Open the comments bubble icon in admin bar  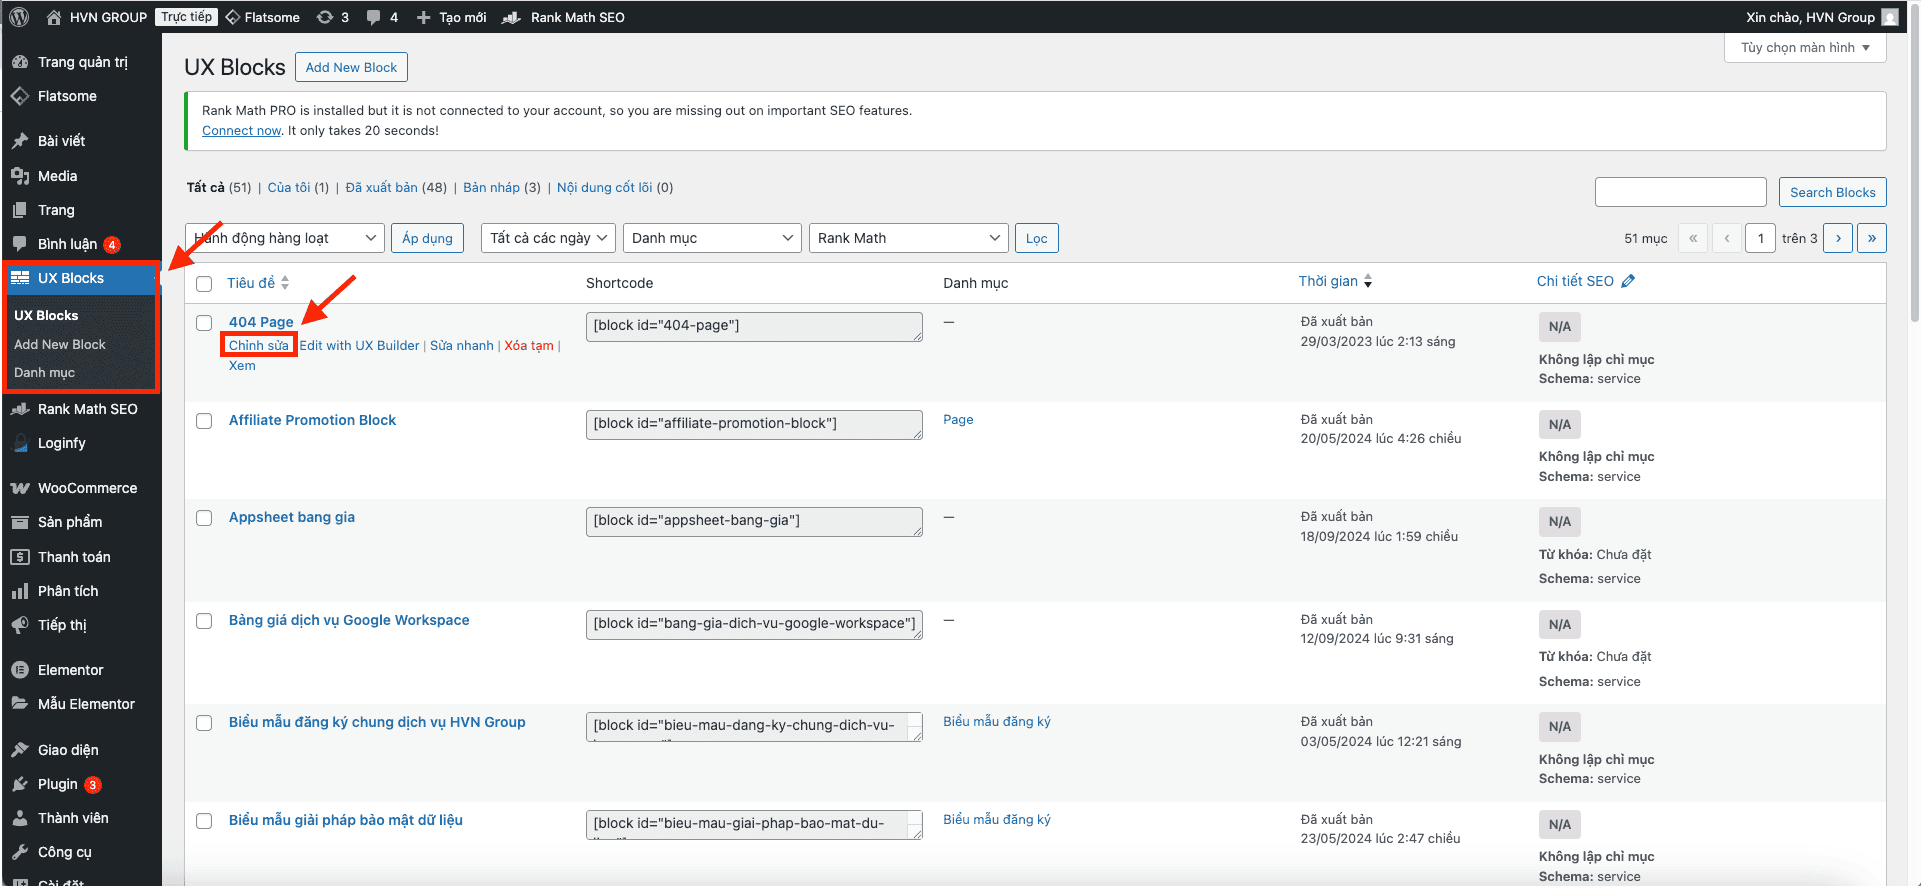tap(374, 17)
